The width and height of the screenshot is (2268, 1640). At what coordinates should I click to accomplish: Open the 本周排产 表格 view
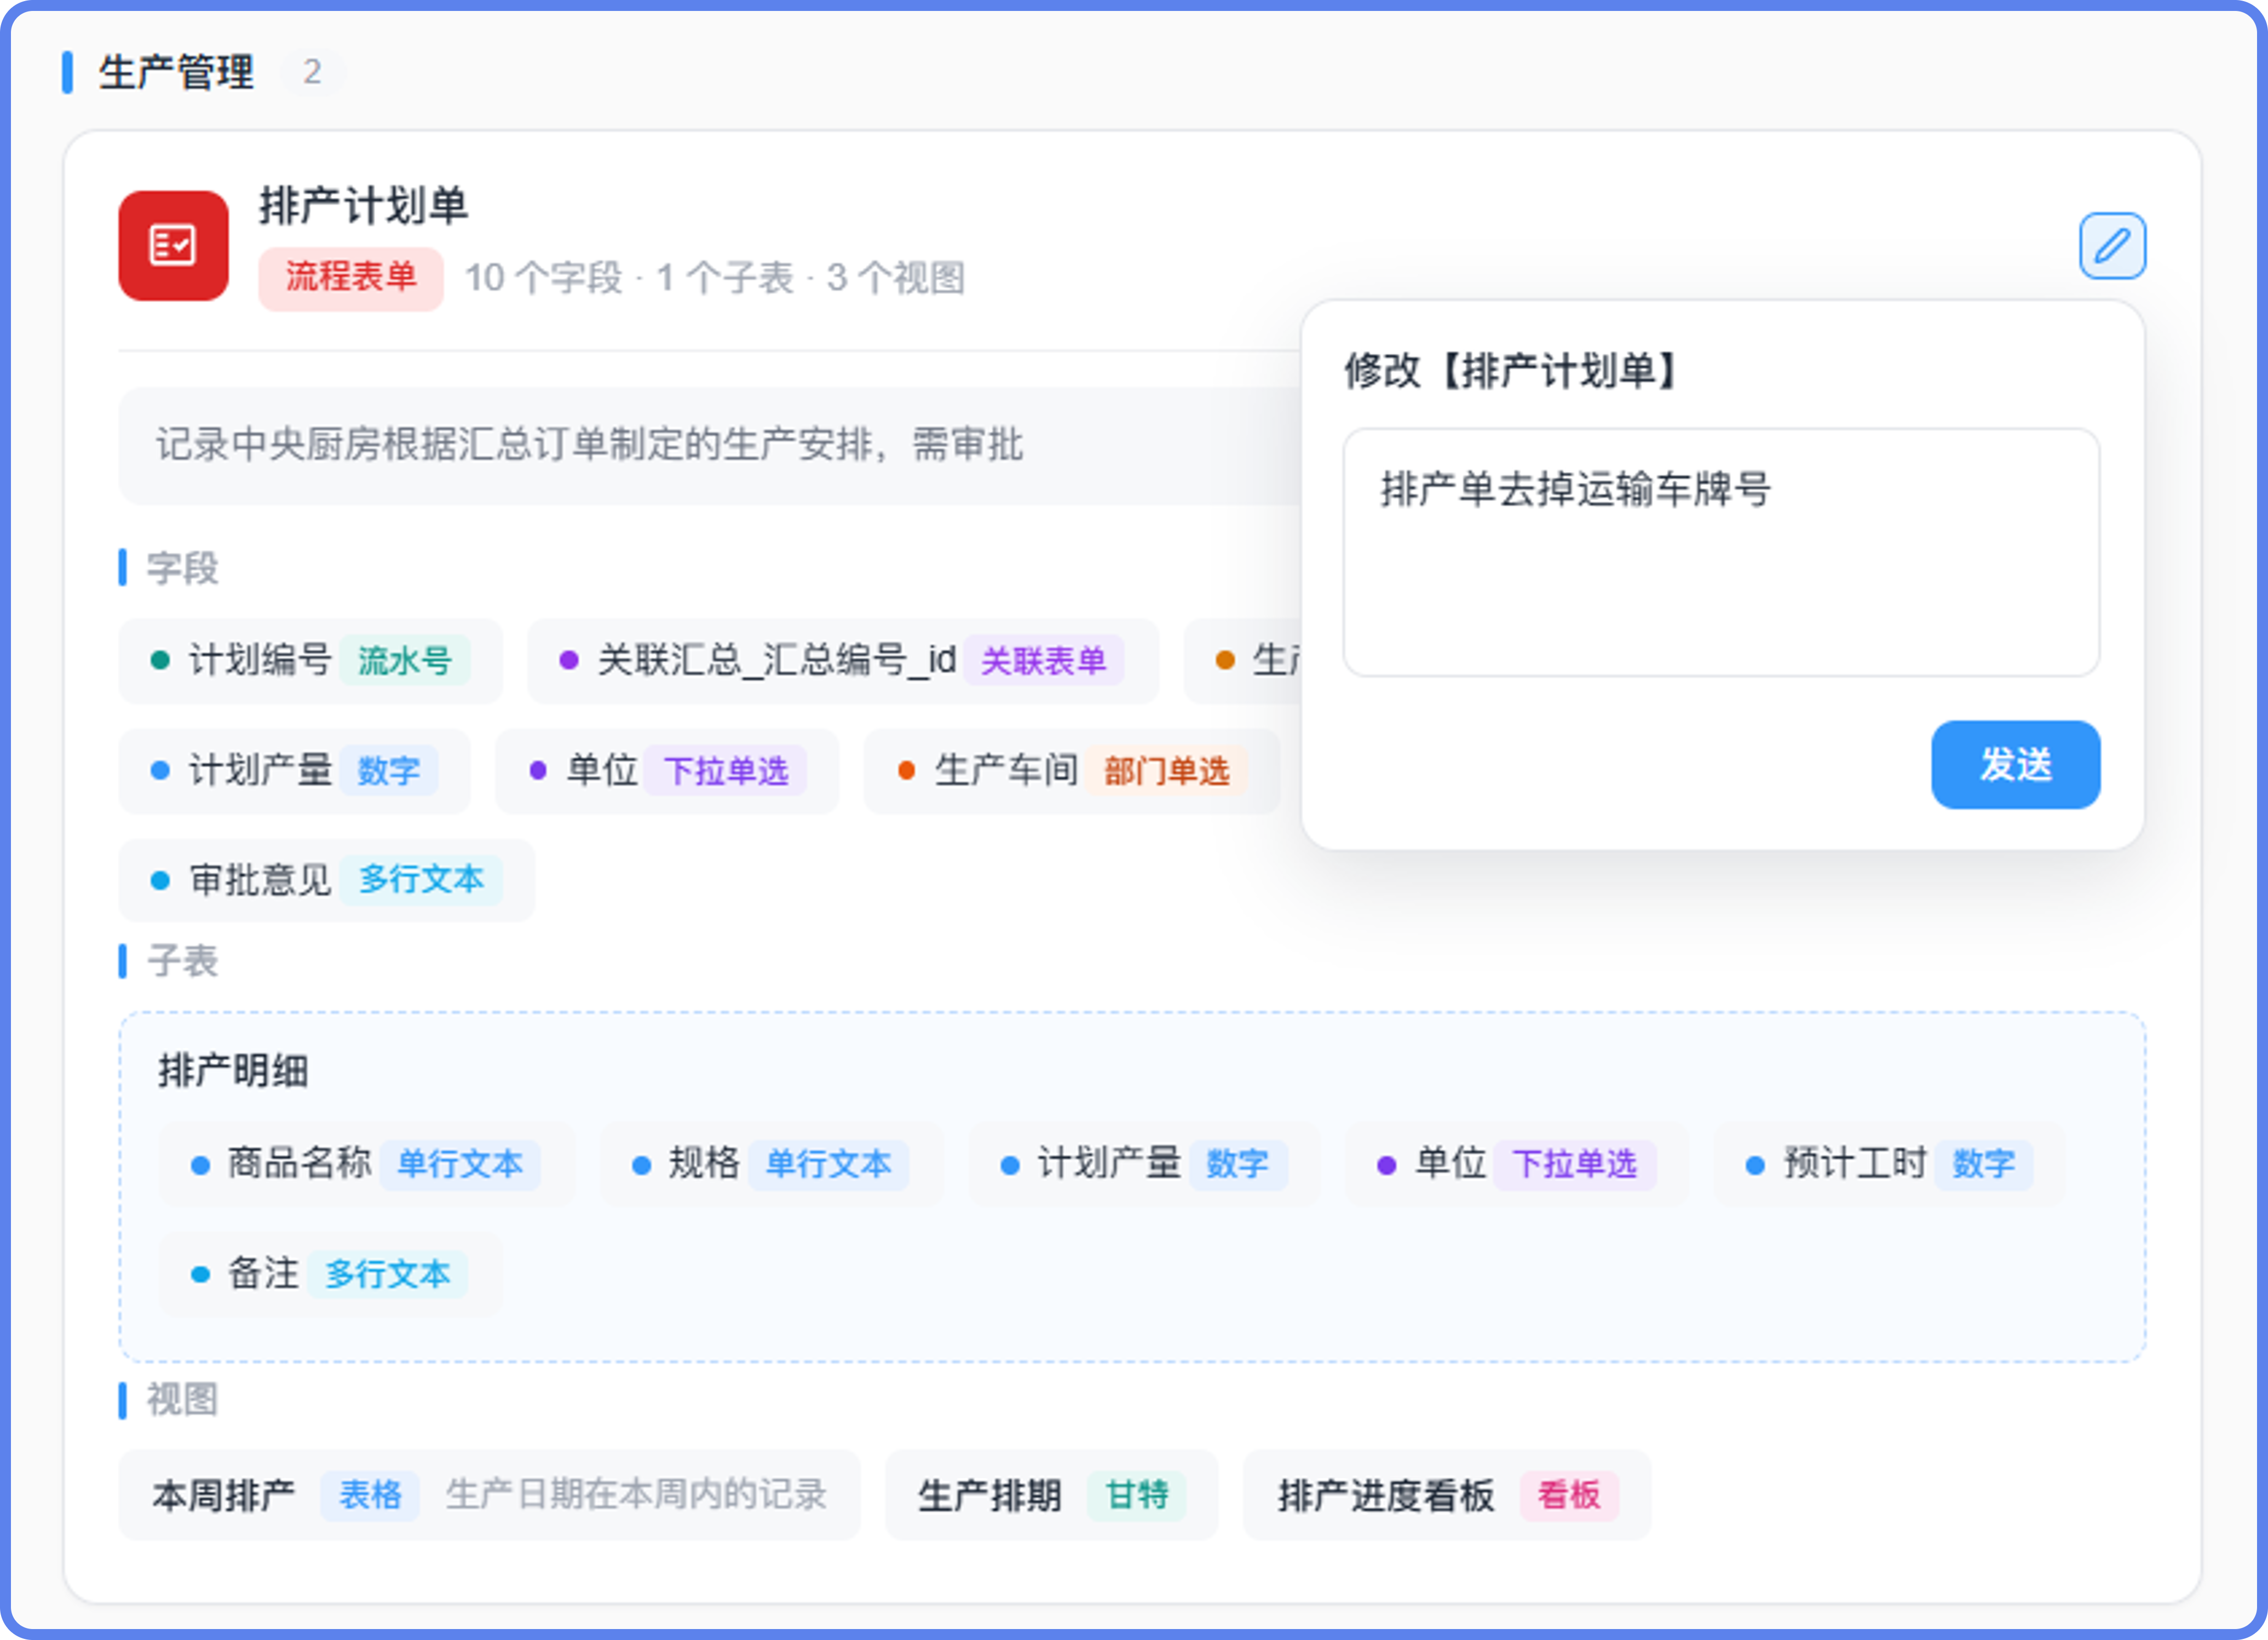click(x=489, y=1495)
